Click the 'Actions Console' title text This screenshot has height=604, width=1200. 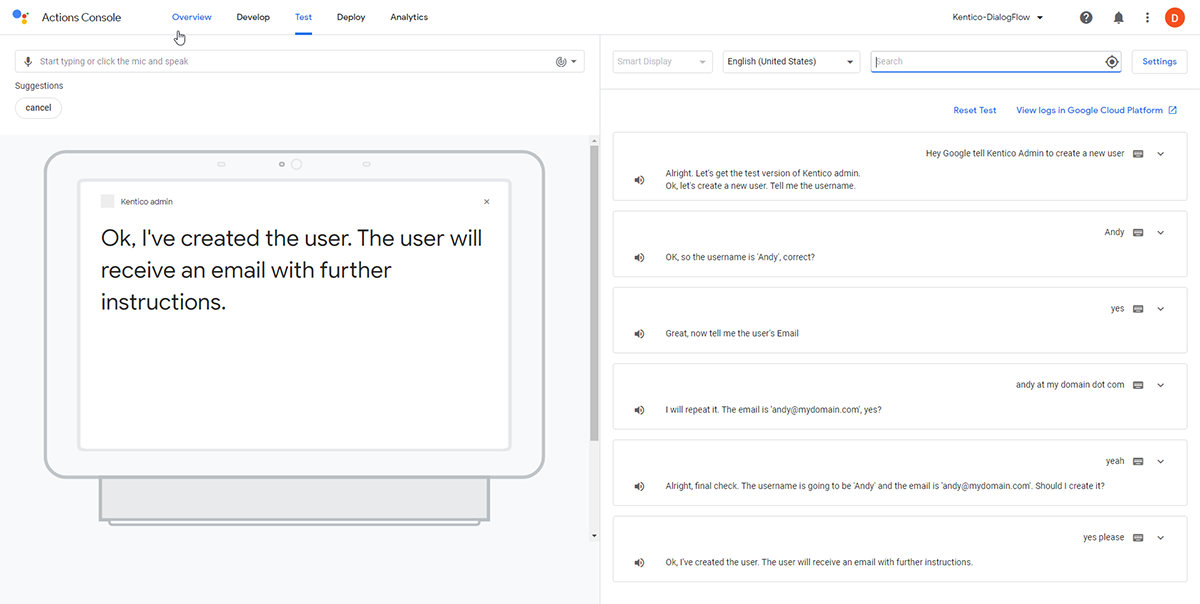point(82,18)
